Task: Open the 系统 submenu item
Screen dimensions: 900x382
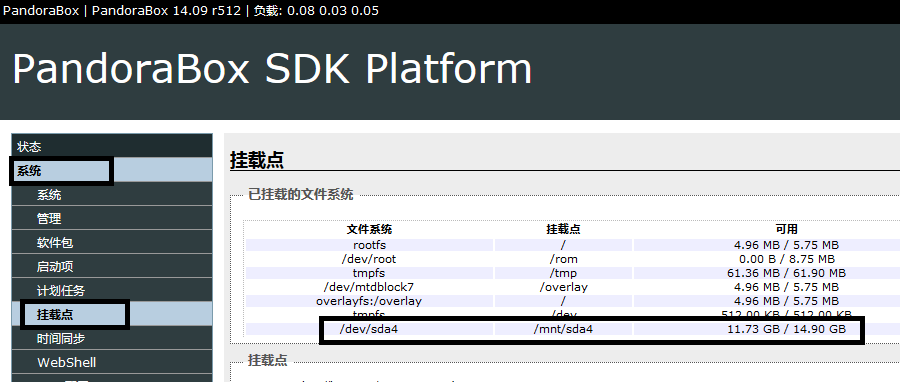Action: (x=112, y=195)
